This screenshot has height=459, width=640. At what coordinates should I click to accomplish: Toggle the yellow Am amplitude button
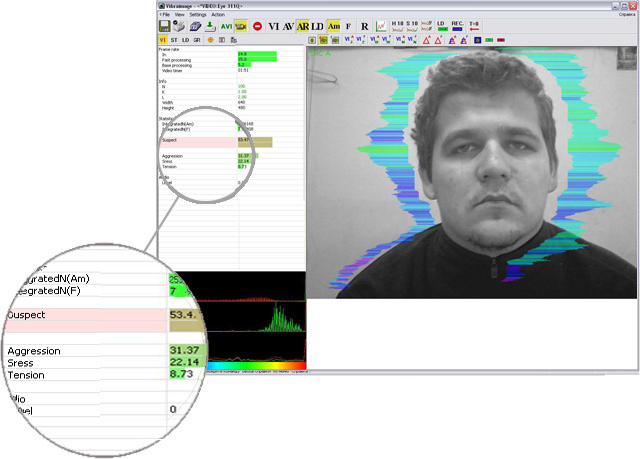pos(333,27)
